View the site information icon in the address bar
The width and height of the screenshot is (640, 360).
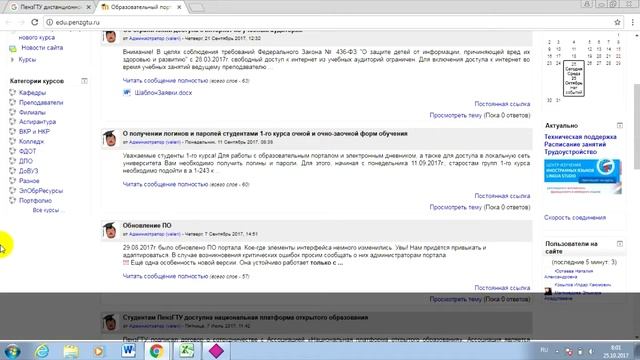(49, 22)
